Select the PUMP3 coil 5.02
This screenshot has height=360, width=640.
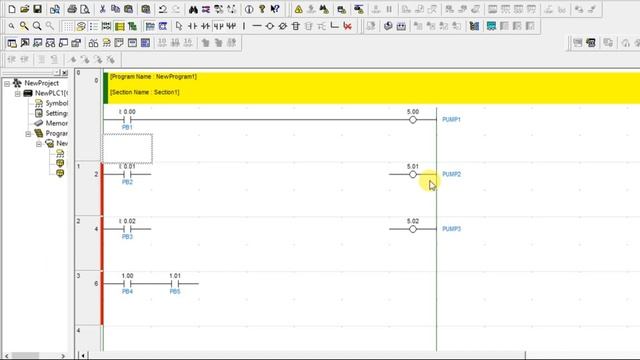click(x=413, y=229)
